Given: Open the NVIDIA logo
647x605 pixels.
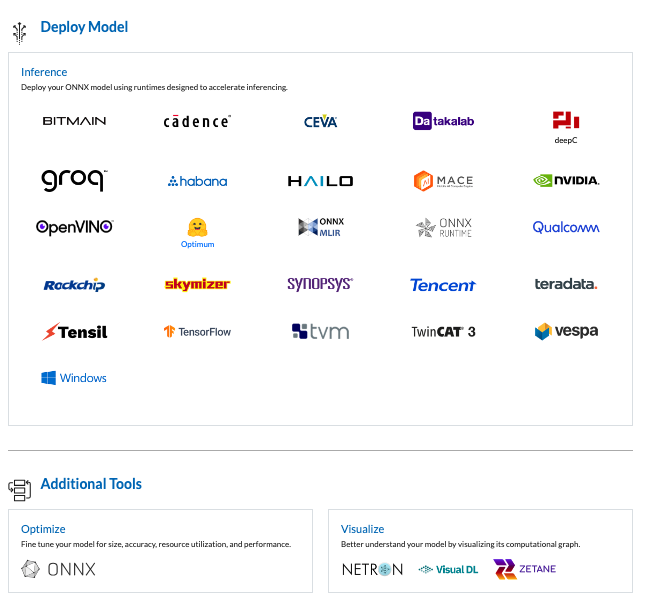Looking at the screenshot, I should (566, 180).
